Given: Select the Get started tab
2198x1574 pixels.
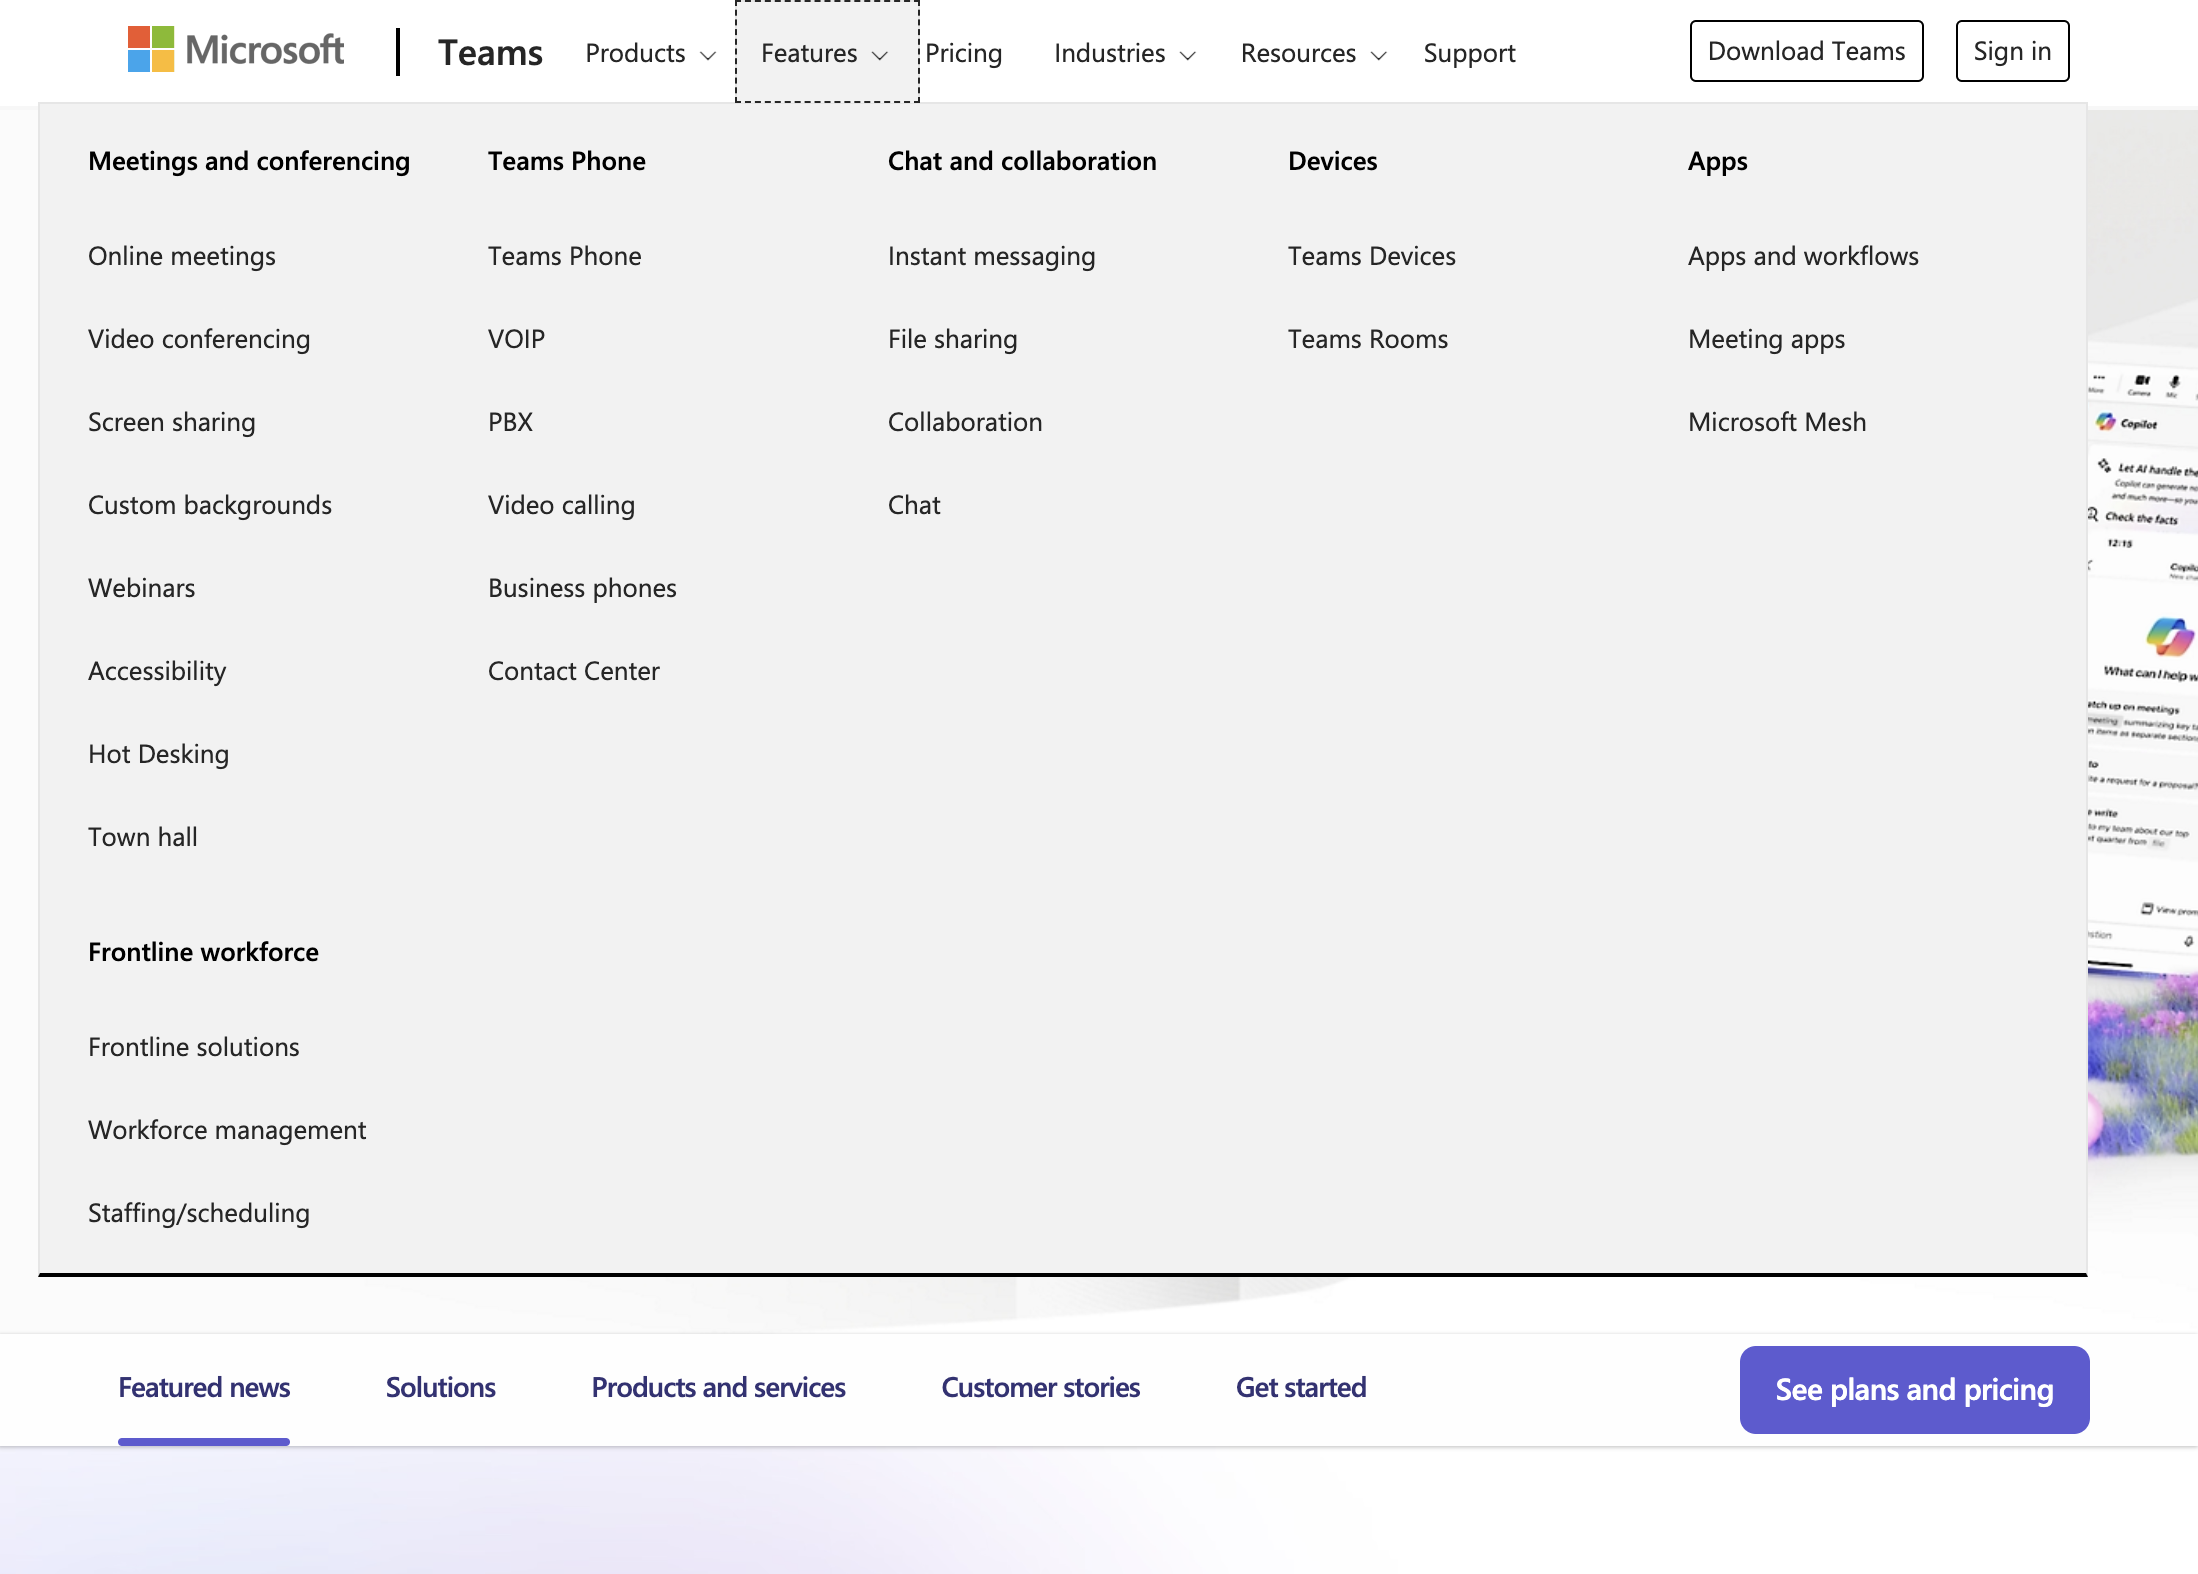Looking at the screenshot, I should pyautogui.click(x=1301, y=1387).
